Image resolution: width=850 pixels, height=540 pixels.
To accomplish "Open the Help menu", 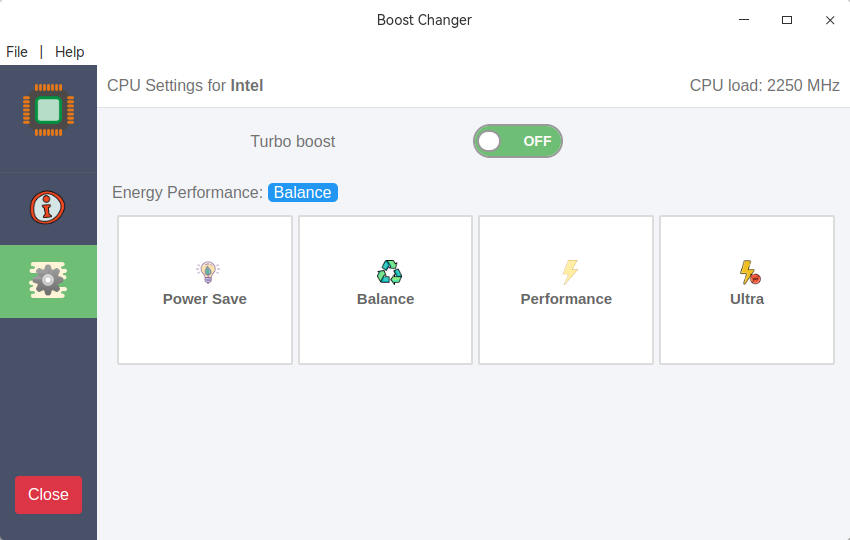I will tap(70, 52).
